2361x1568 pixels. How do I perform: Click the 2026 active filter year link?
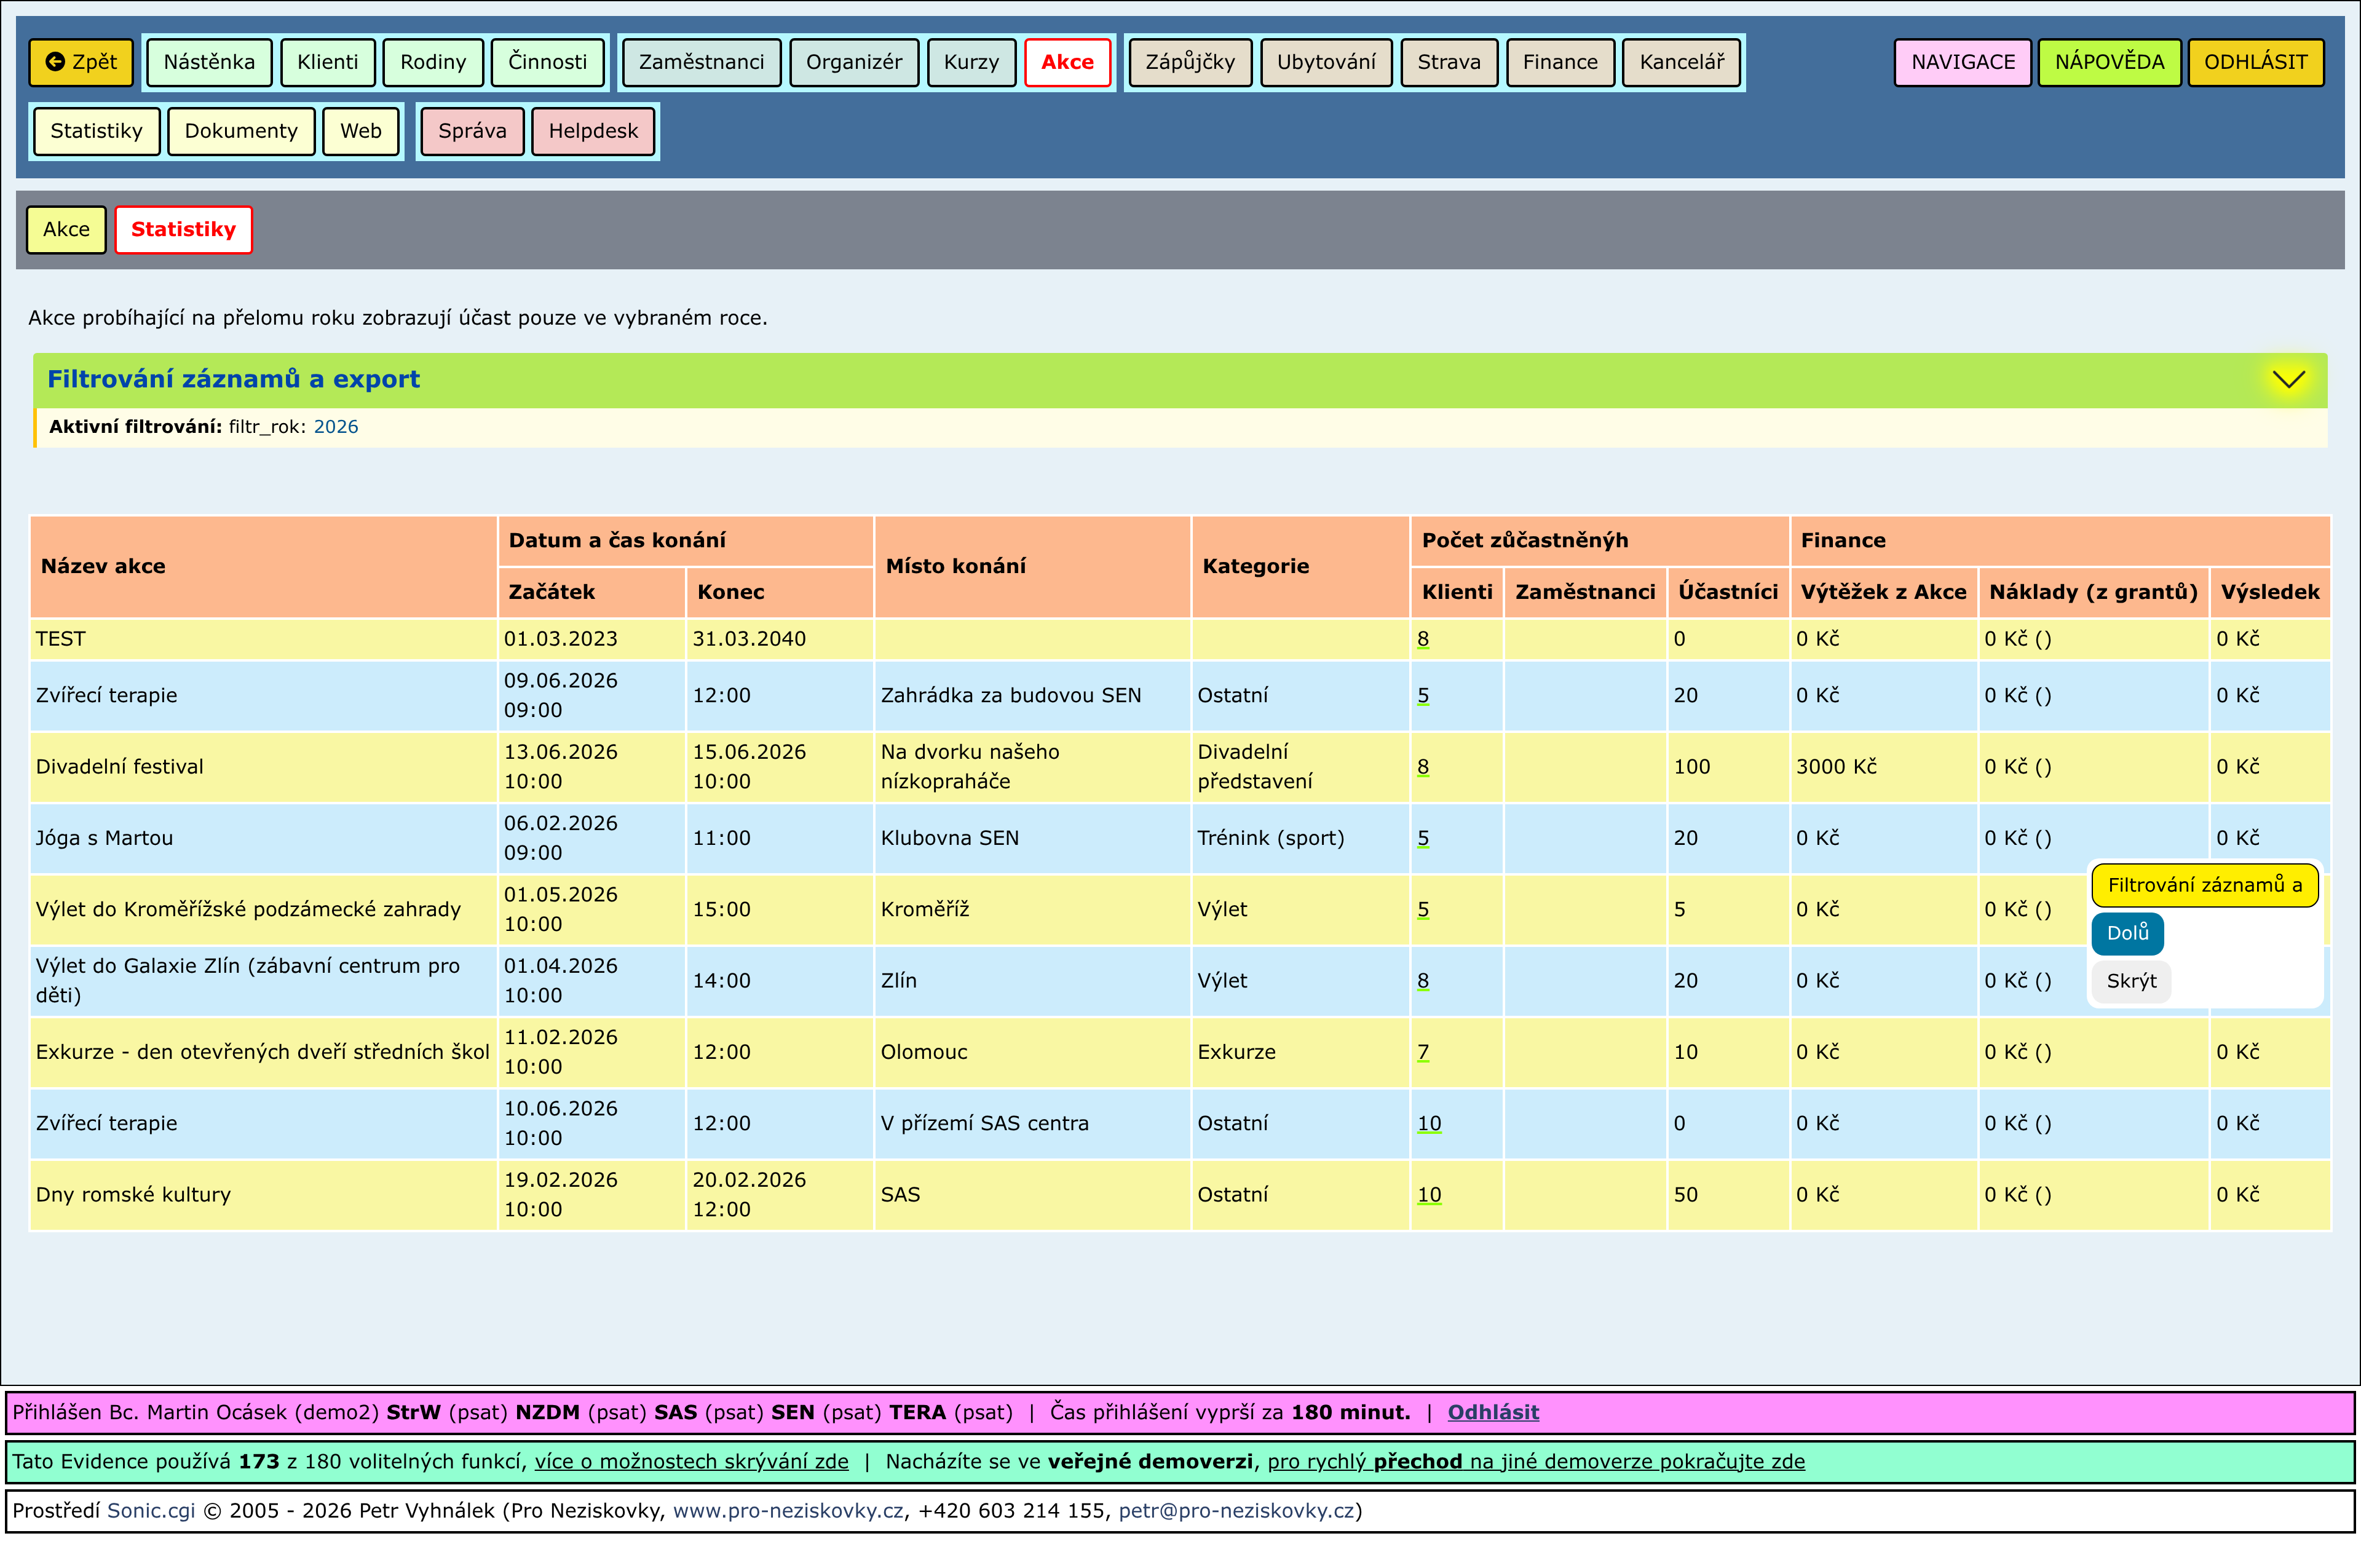pyautogui.click(x=336, y=427)
